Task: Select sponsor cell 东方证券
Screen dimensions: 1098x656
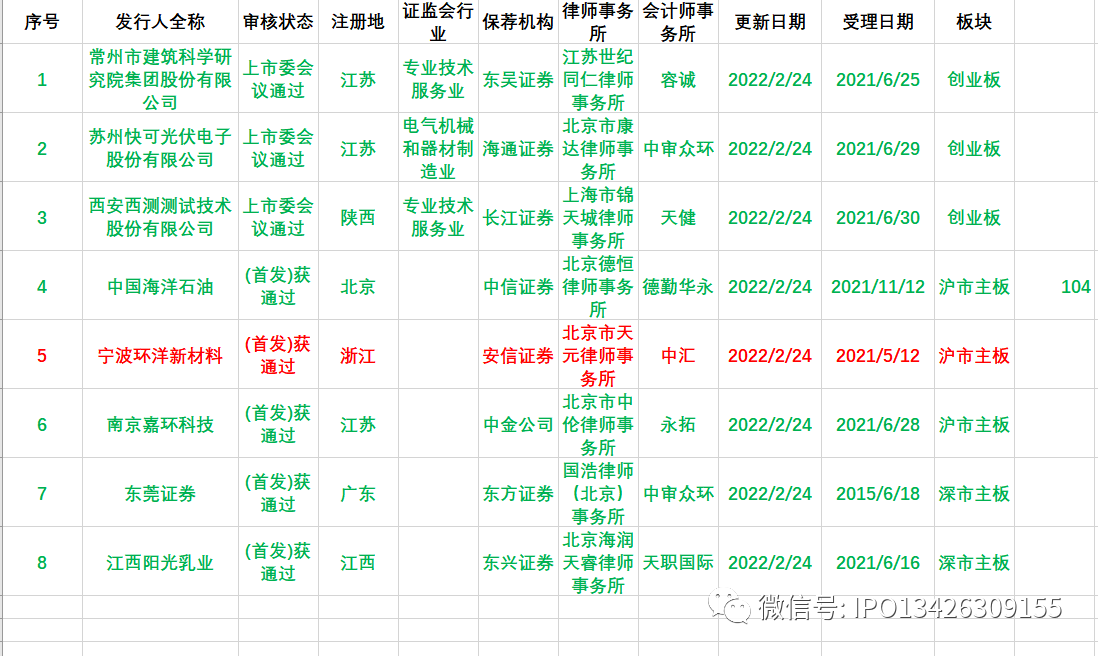Action: (x=518, y=493)
